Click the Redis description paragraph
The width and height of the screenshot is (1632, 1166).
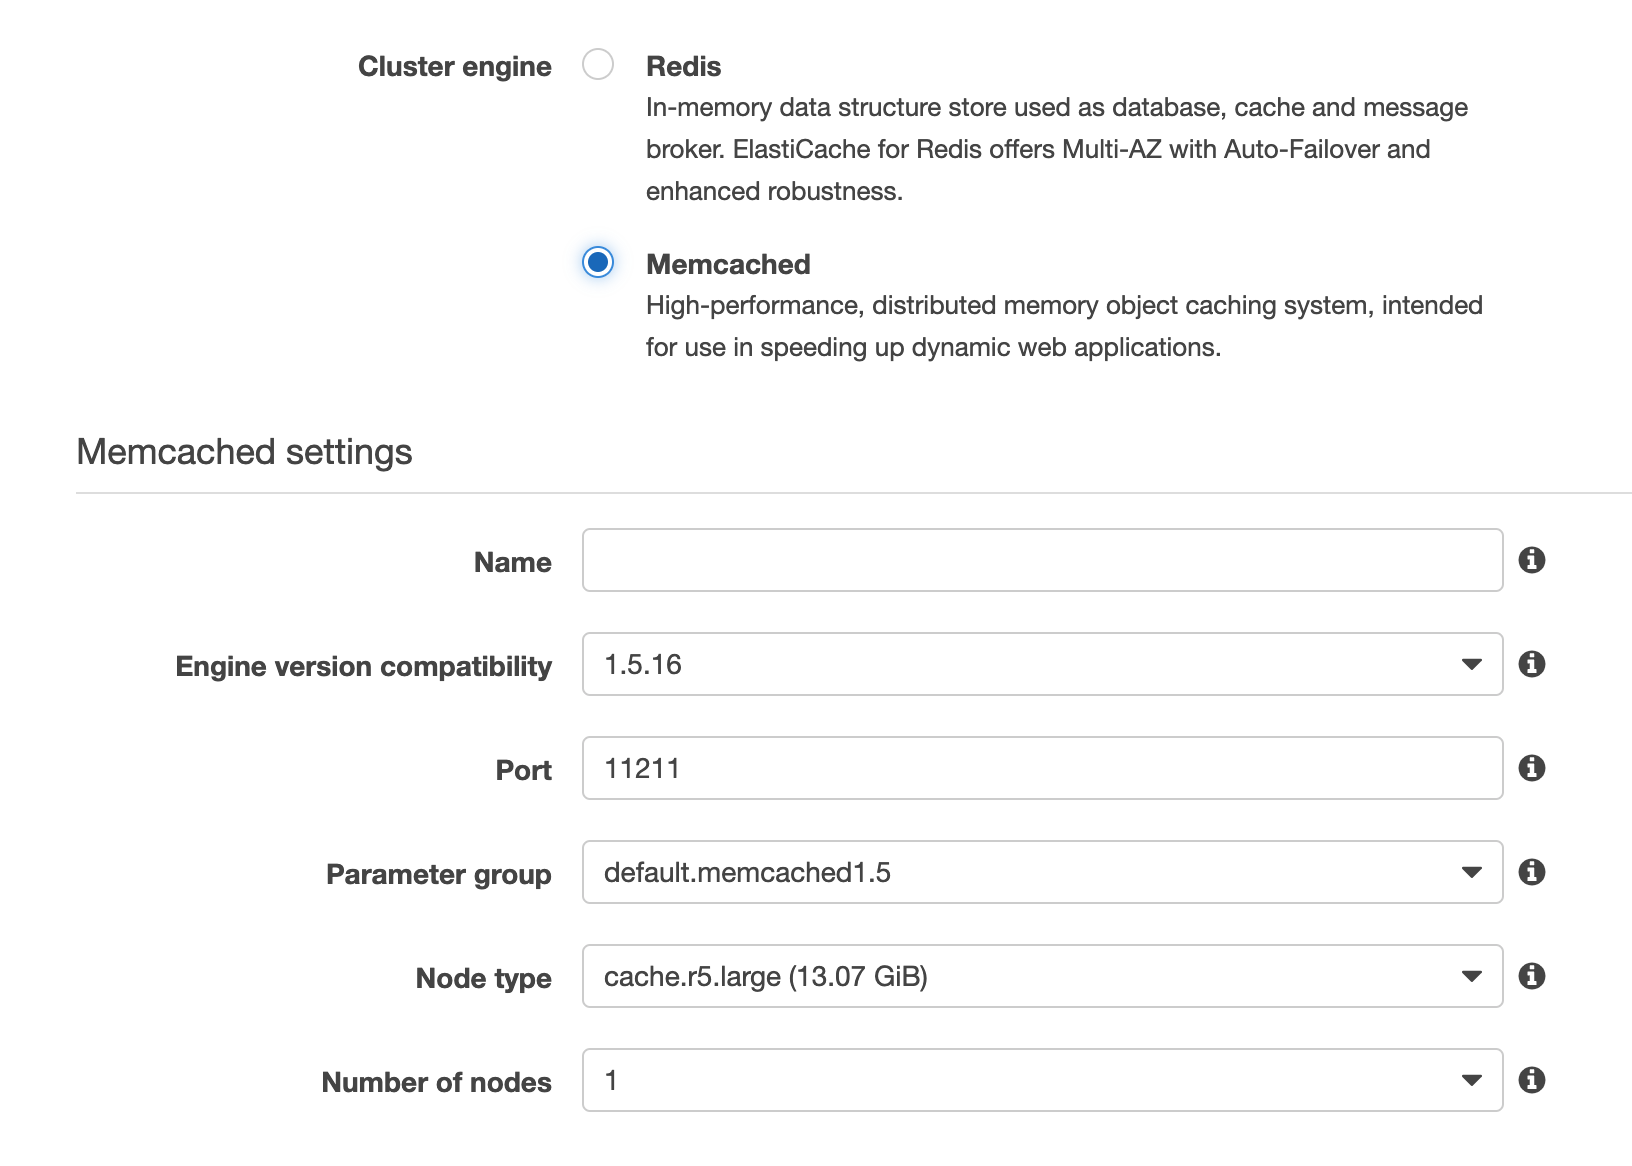[1056, 149]
